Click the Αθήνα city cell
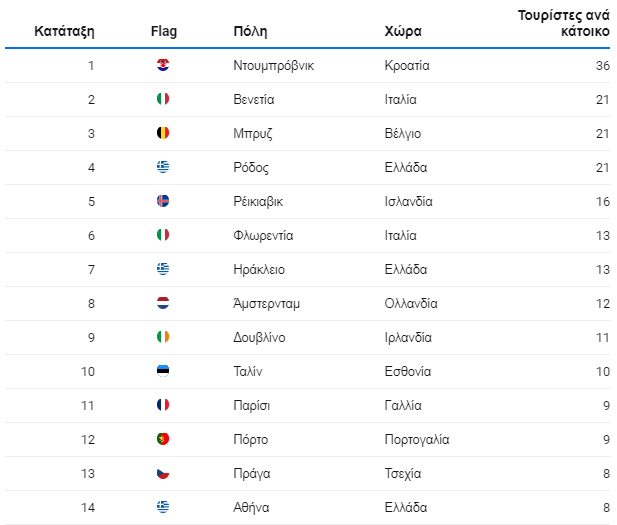The image size is (617, 525). coord(251,507)
